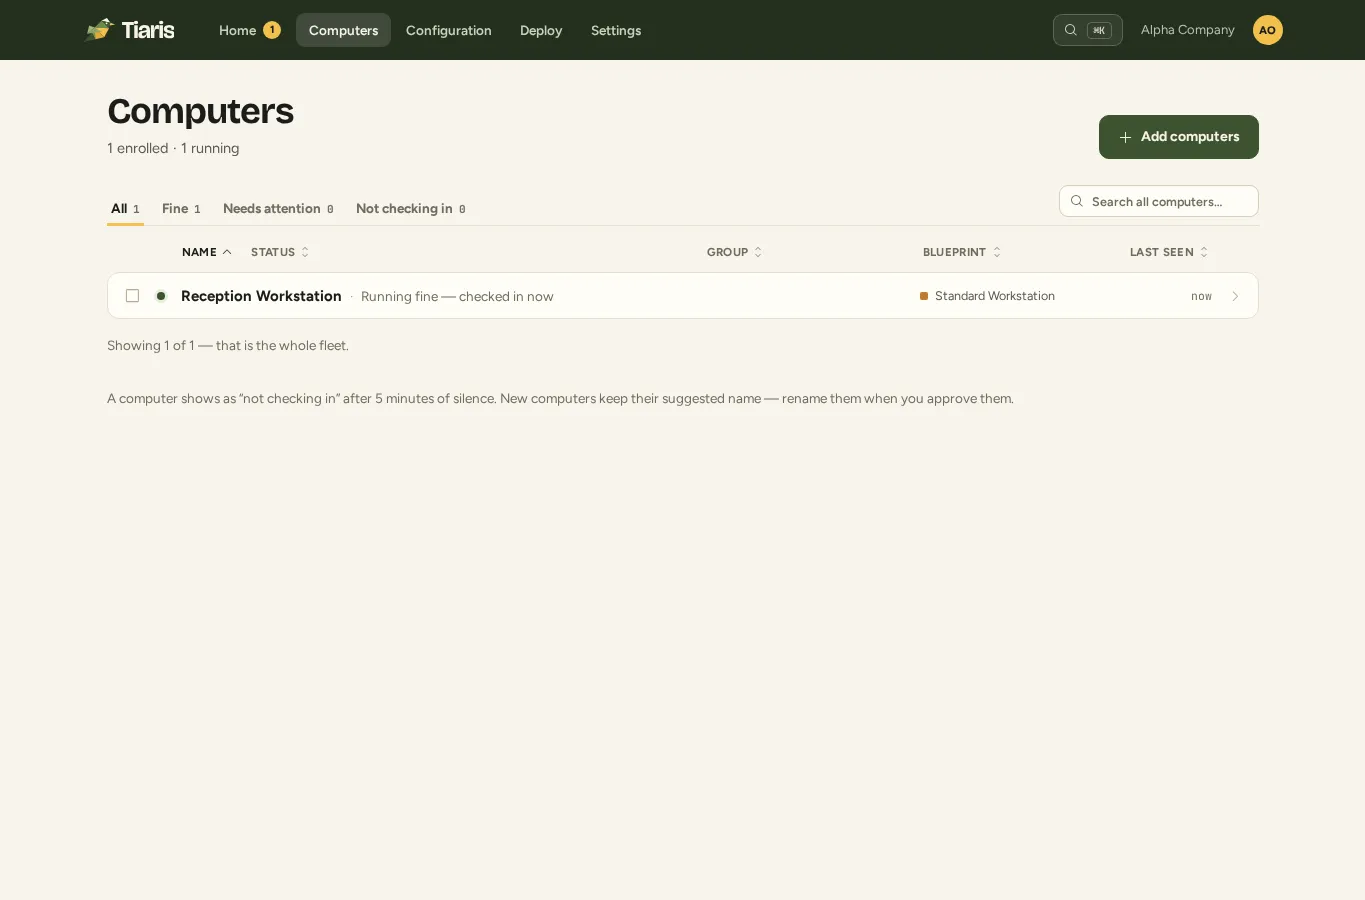Click the '1 enrolled · 1 running' summary
The height and width of the screenshot is (900, 1365).
click(173, 148)
